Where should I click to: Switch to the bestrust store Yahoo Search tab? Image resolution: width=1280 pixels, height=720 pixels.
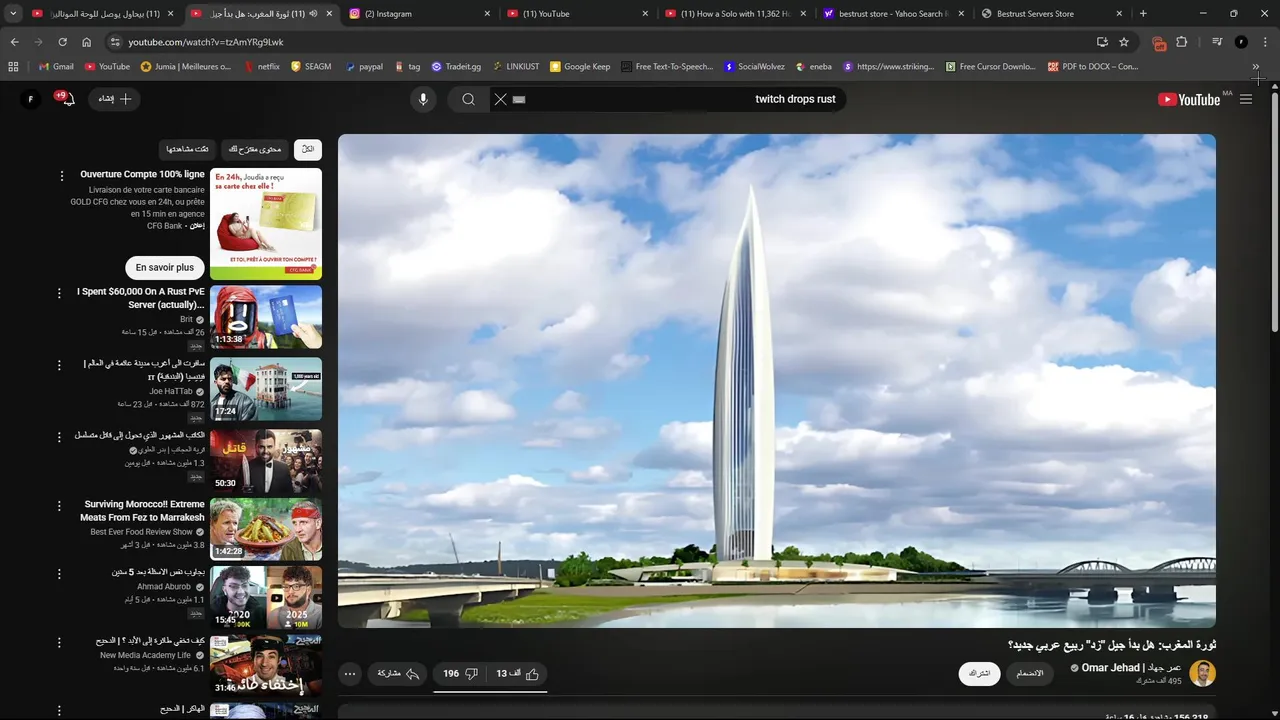pos(893,14)
